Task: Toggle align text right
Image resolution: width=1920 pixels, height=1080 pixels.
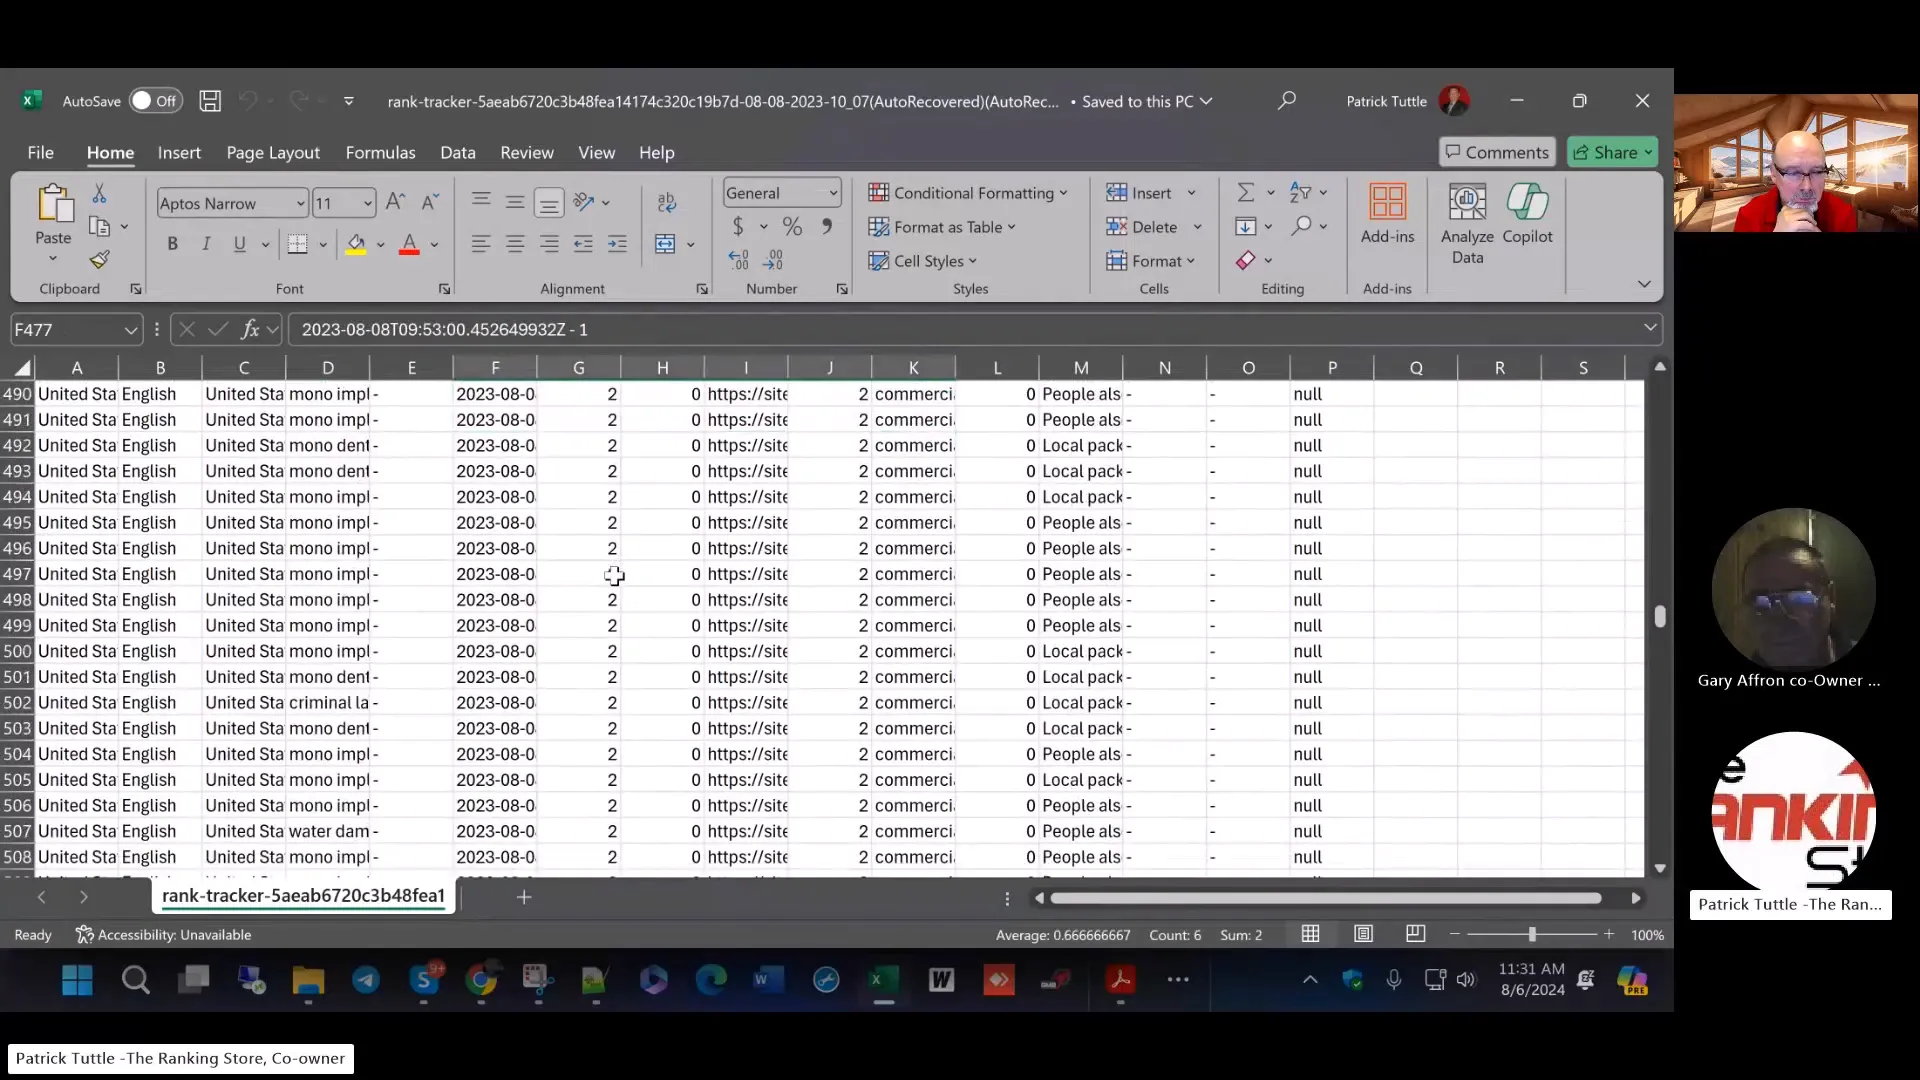Action: [x=549, y=244]
